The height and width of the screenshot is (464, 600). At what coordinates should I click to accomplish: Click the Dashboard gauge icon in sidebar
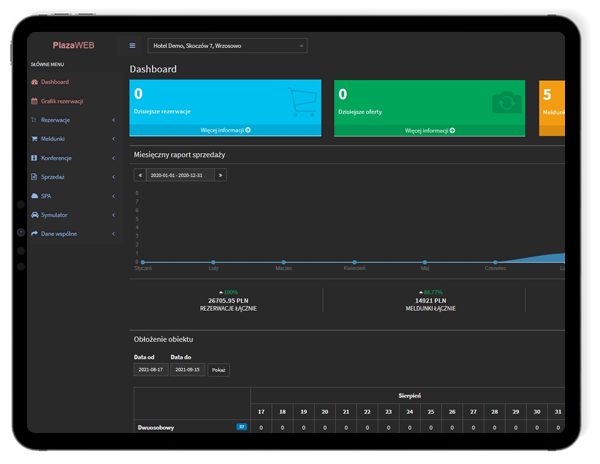click(x=35, y=82)
